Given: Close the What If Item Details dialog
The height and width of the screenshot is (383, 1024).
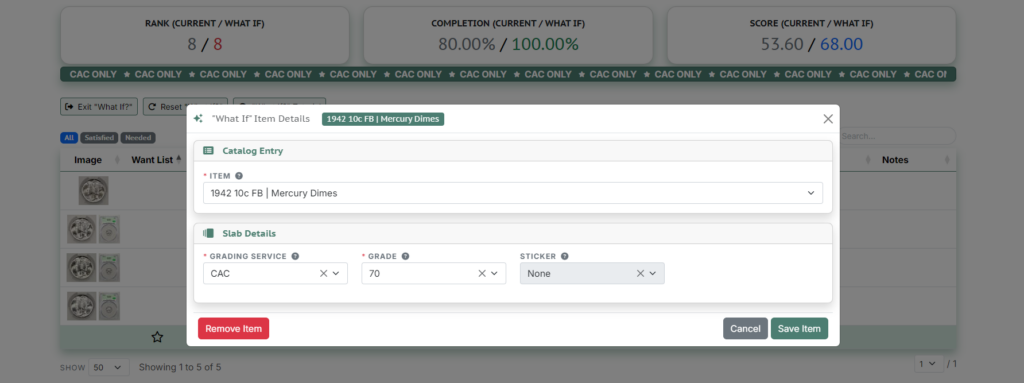Looking at the screenshot, I should tap(828, 119).
